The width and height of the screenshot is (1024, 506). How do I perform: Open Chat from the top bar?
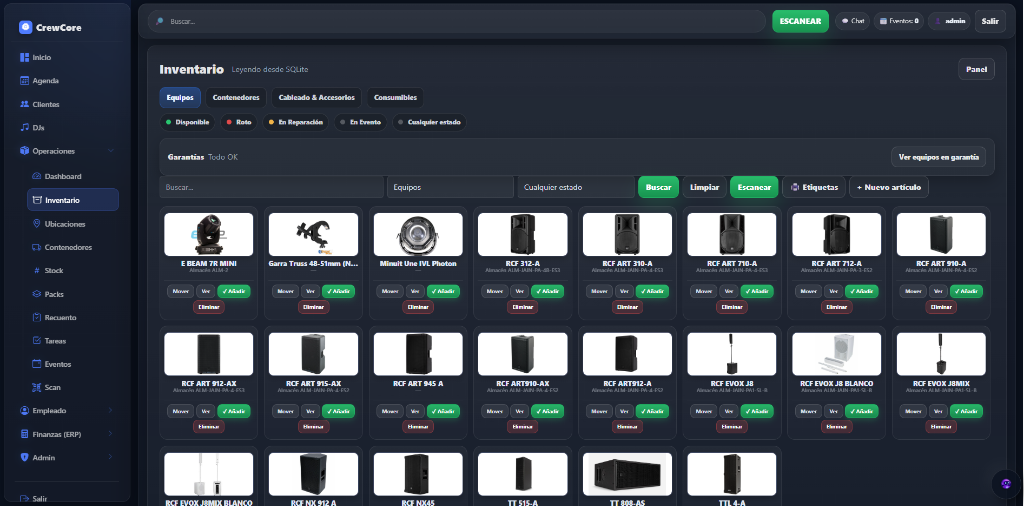[x=852, y=21]
